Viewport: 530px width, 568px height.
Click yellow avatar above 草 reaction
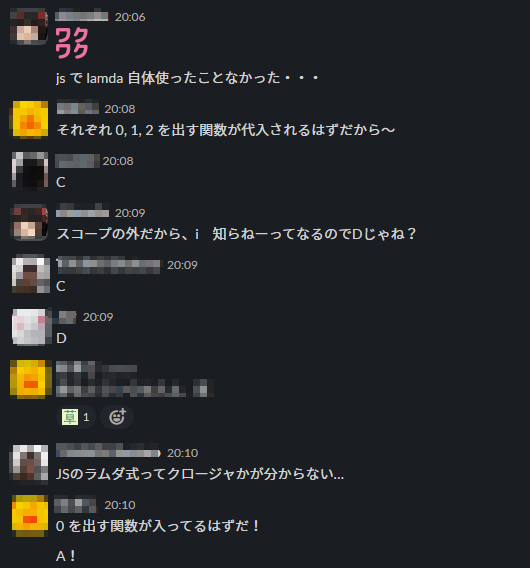click(x=30, y=379)
